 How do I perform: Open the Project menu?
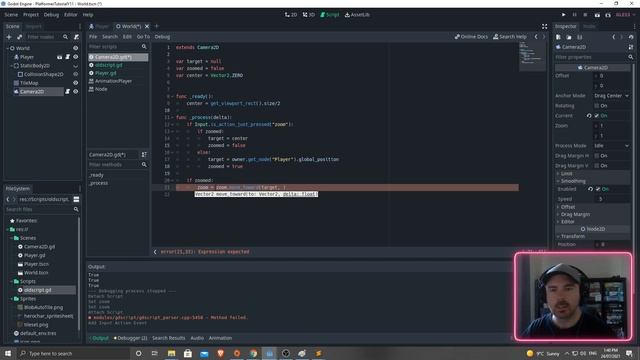[x=31, y=14]
